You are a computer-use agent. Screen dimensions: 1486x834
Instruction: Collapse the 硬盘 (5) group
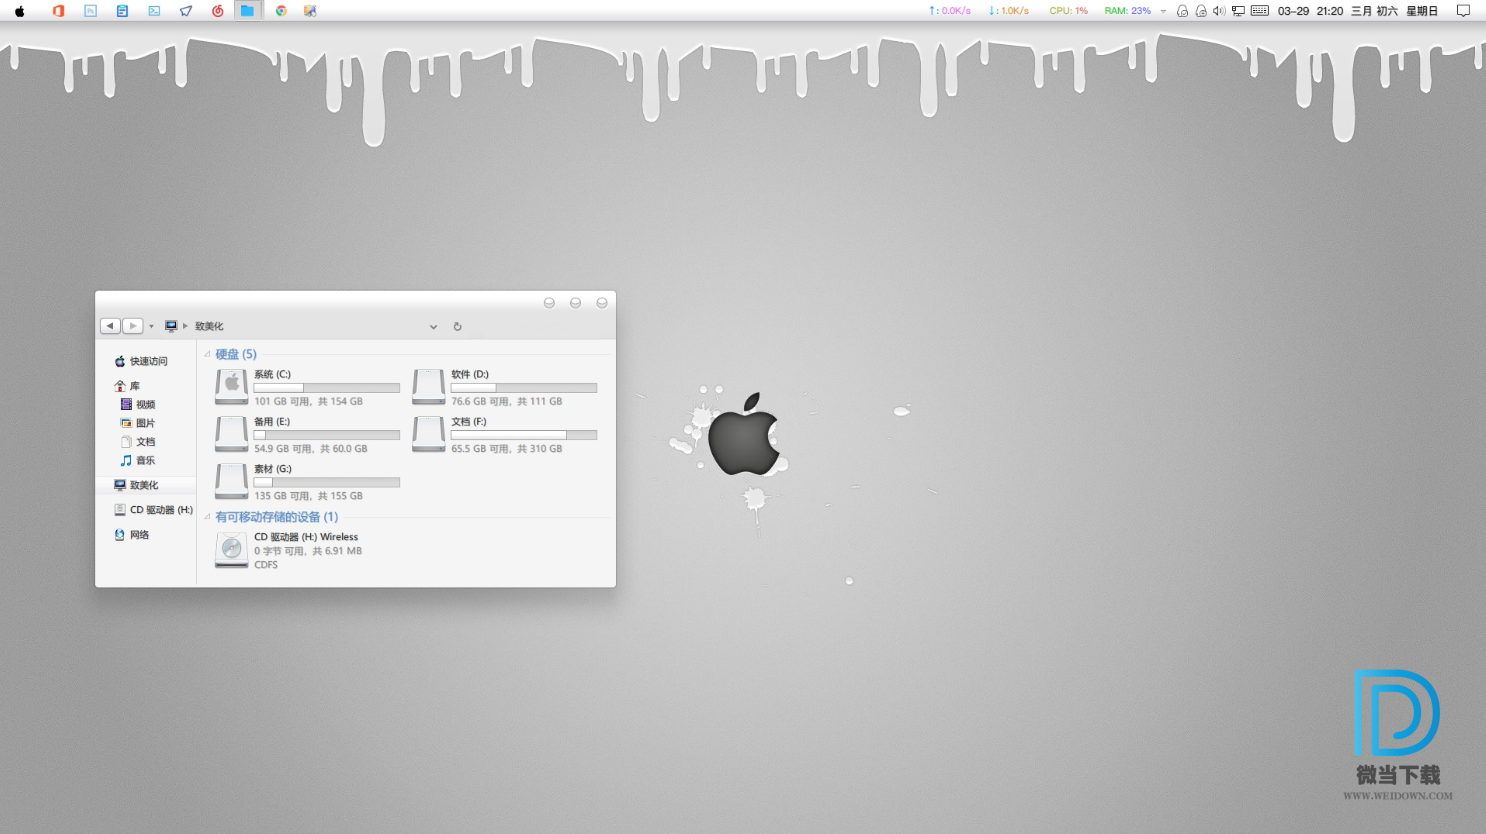[208, 354]
